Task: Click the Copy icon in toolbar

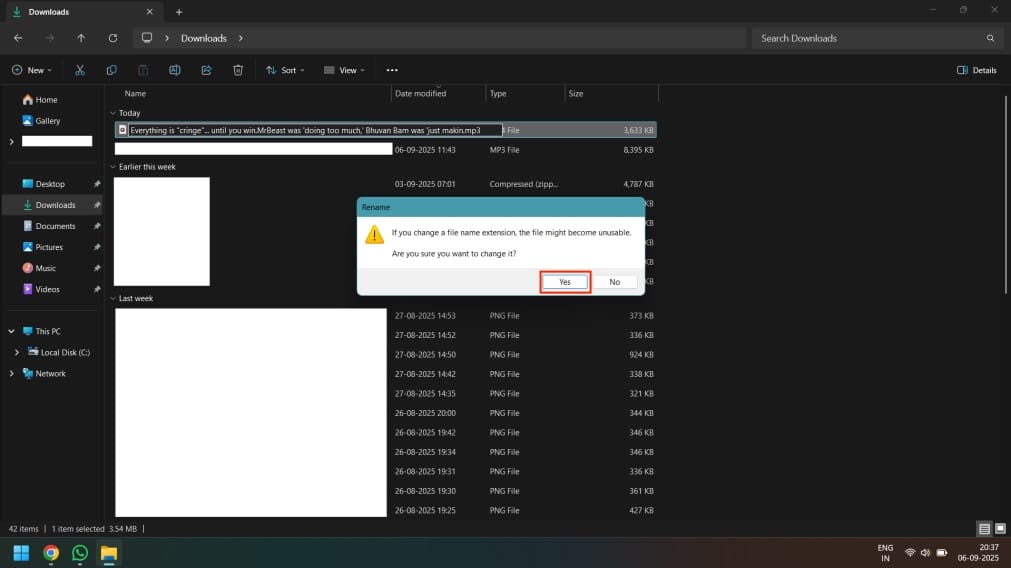Action: [112, 70]
